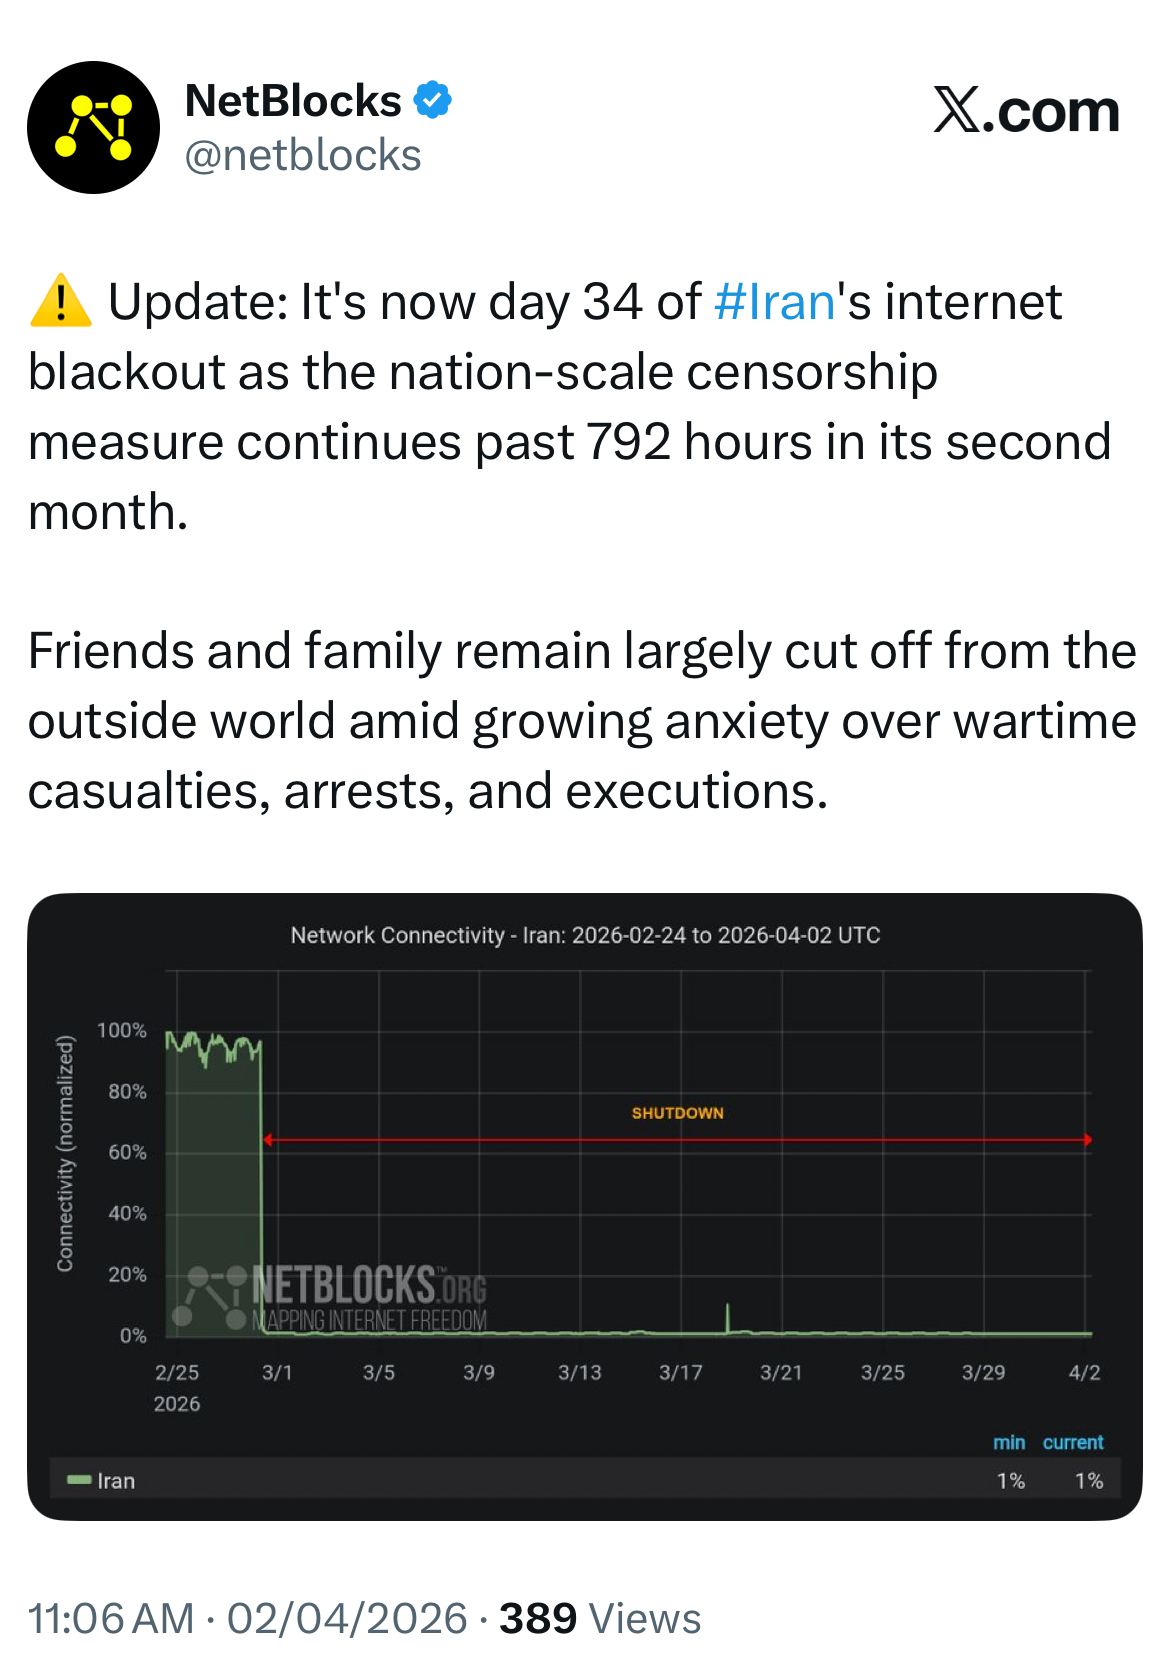Open the min value column header
1170x1658 pixels.
pyautogui.click(x=1010, y=1442)
